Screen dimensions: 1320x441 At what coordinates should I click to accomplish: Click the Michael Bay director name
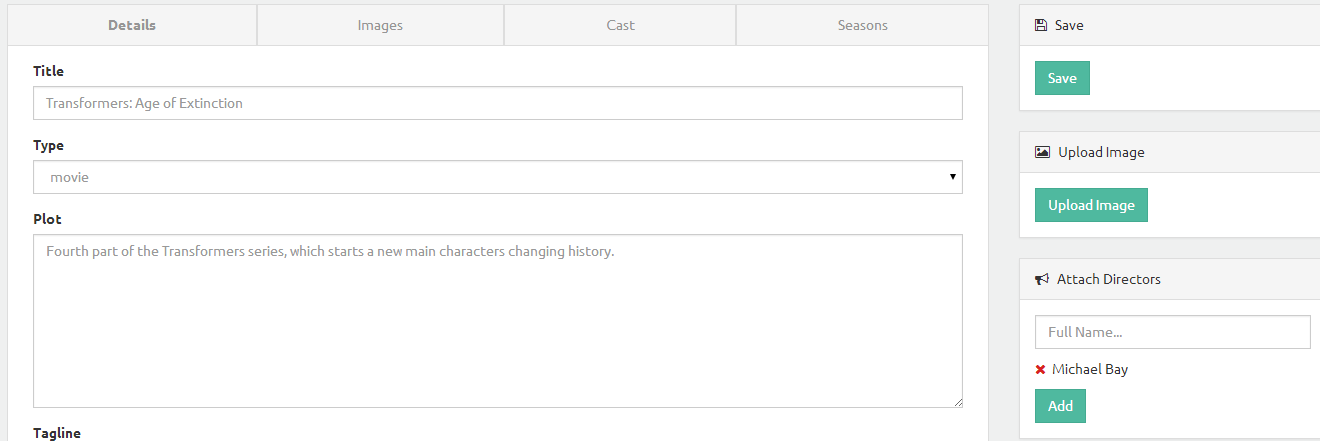pyautogui.click(x=1090, y=369)
